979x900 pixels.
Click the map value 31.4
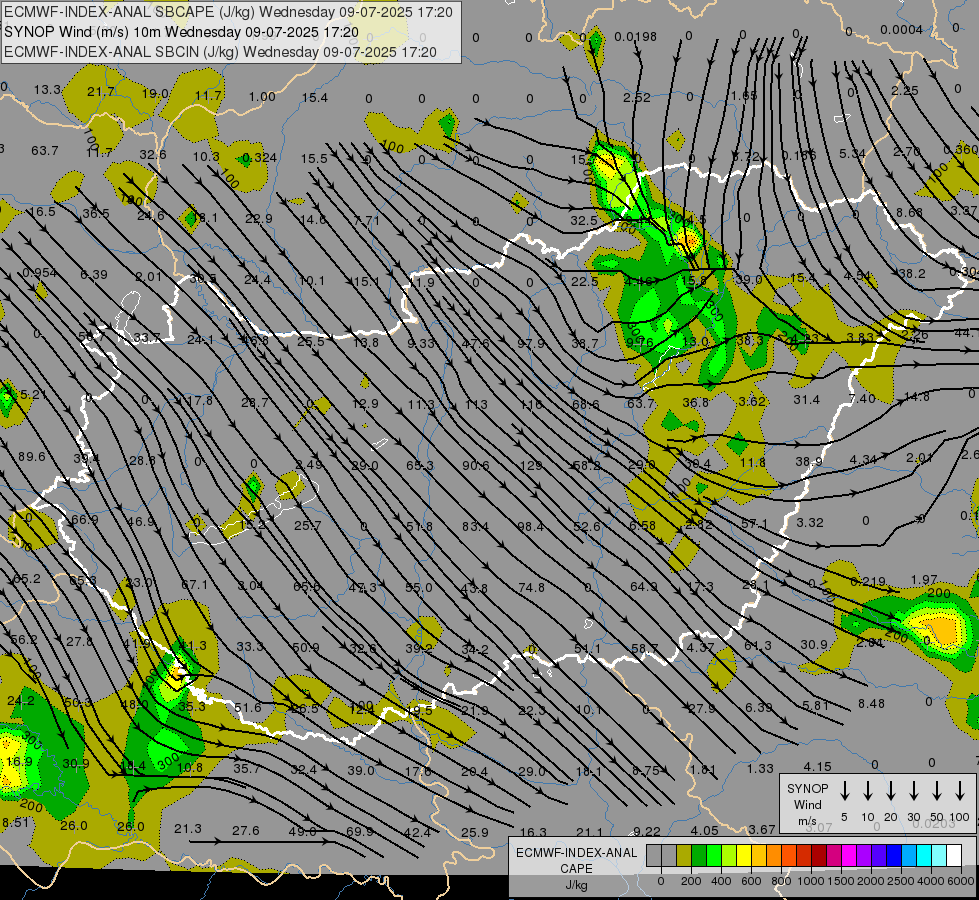(x=806, y=399)
